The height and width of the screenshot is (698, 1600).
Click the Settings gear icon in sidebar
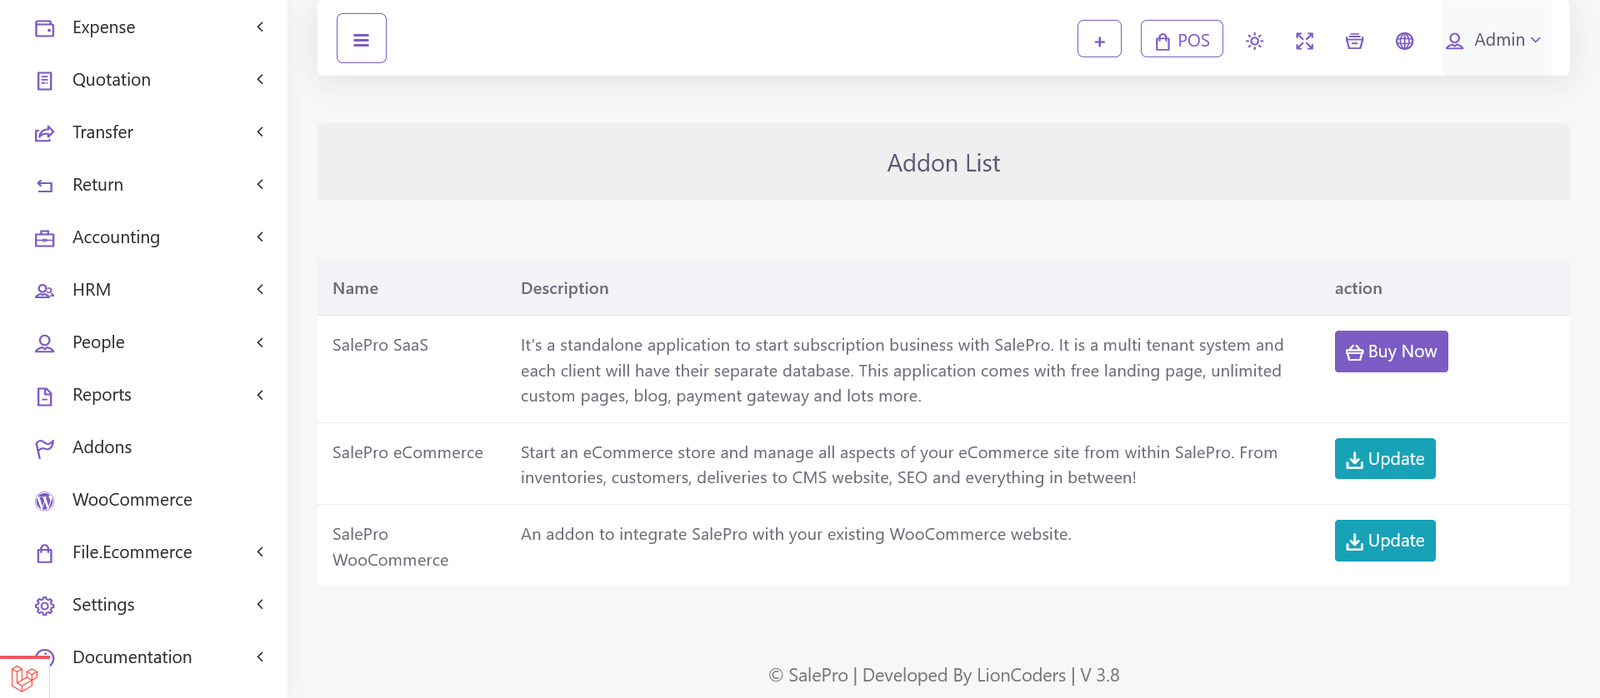[45, 605]
